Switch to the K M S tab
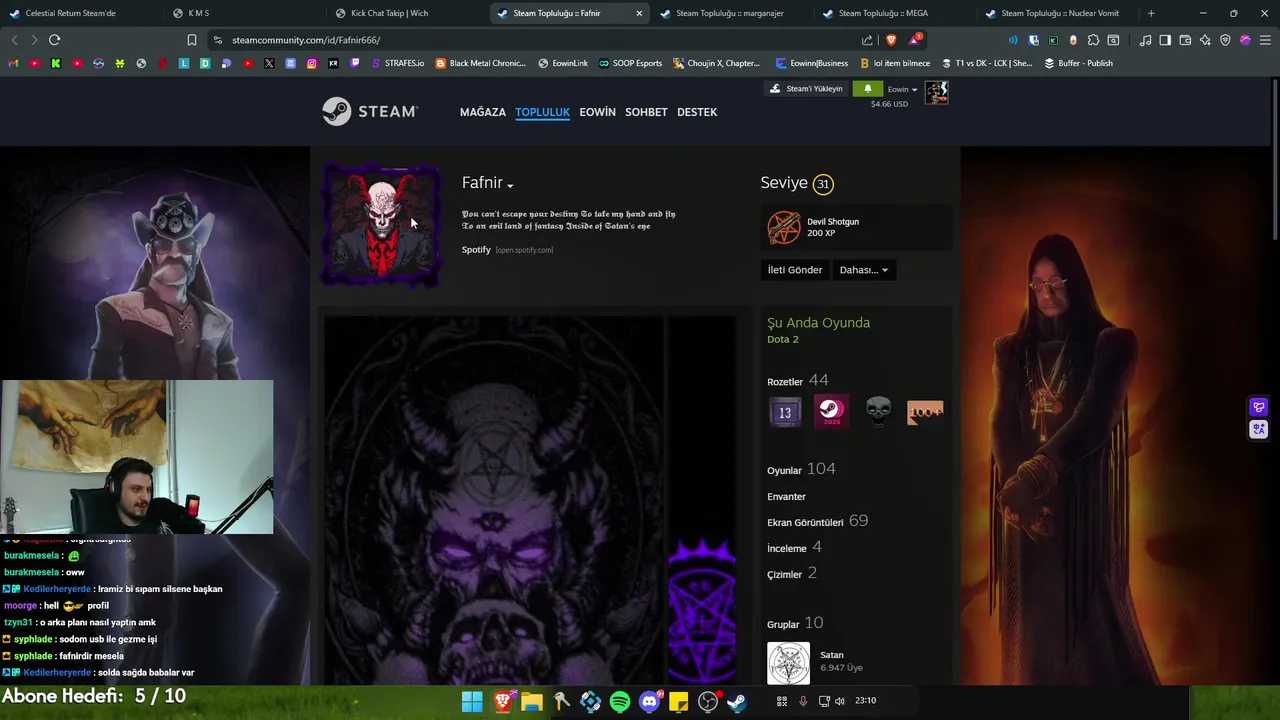The height and width of the screenshot is (720, 1280). coord(243,13)
